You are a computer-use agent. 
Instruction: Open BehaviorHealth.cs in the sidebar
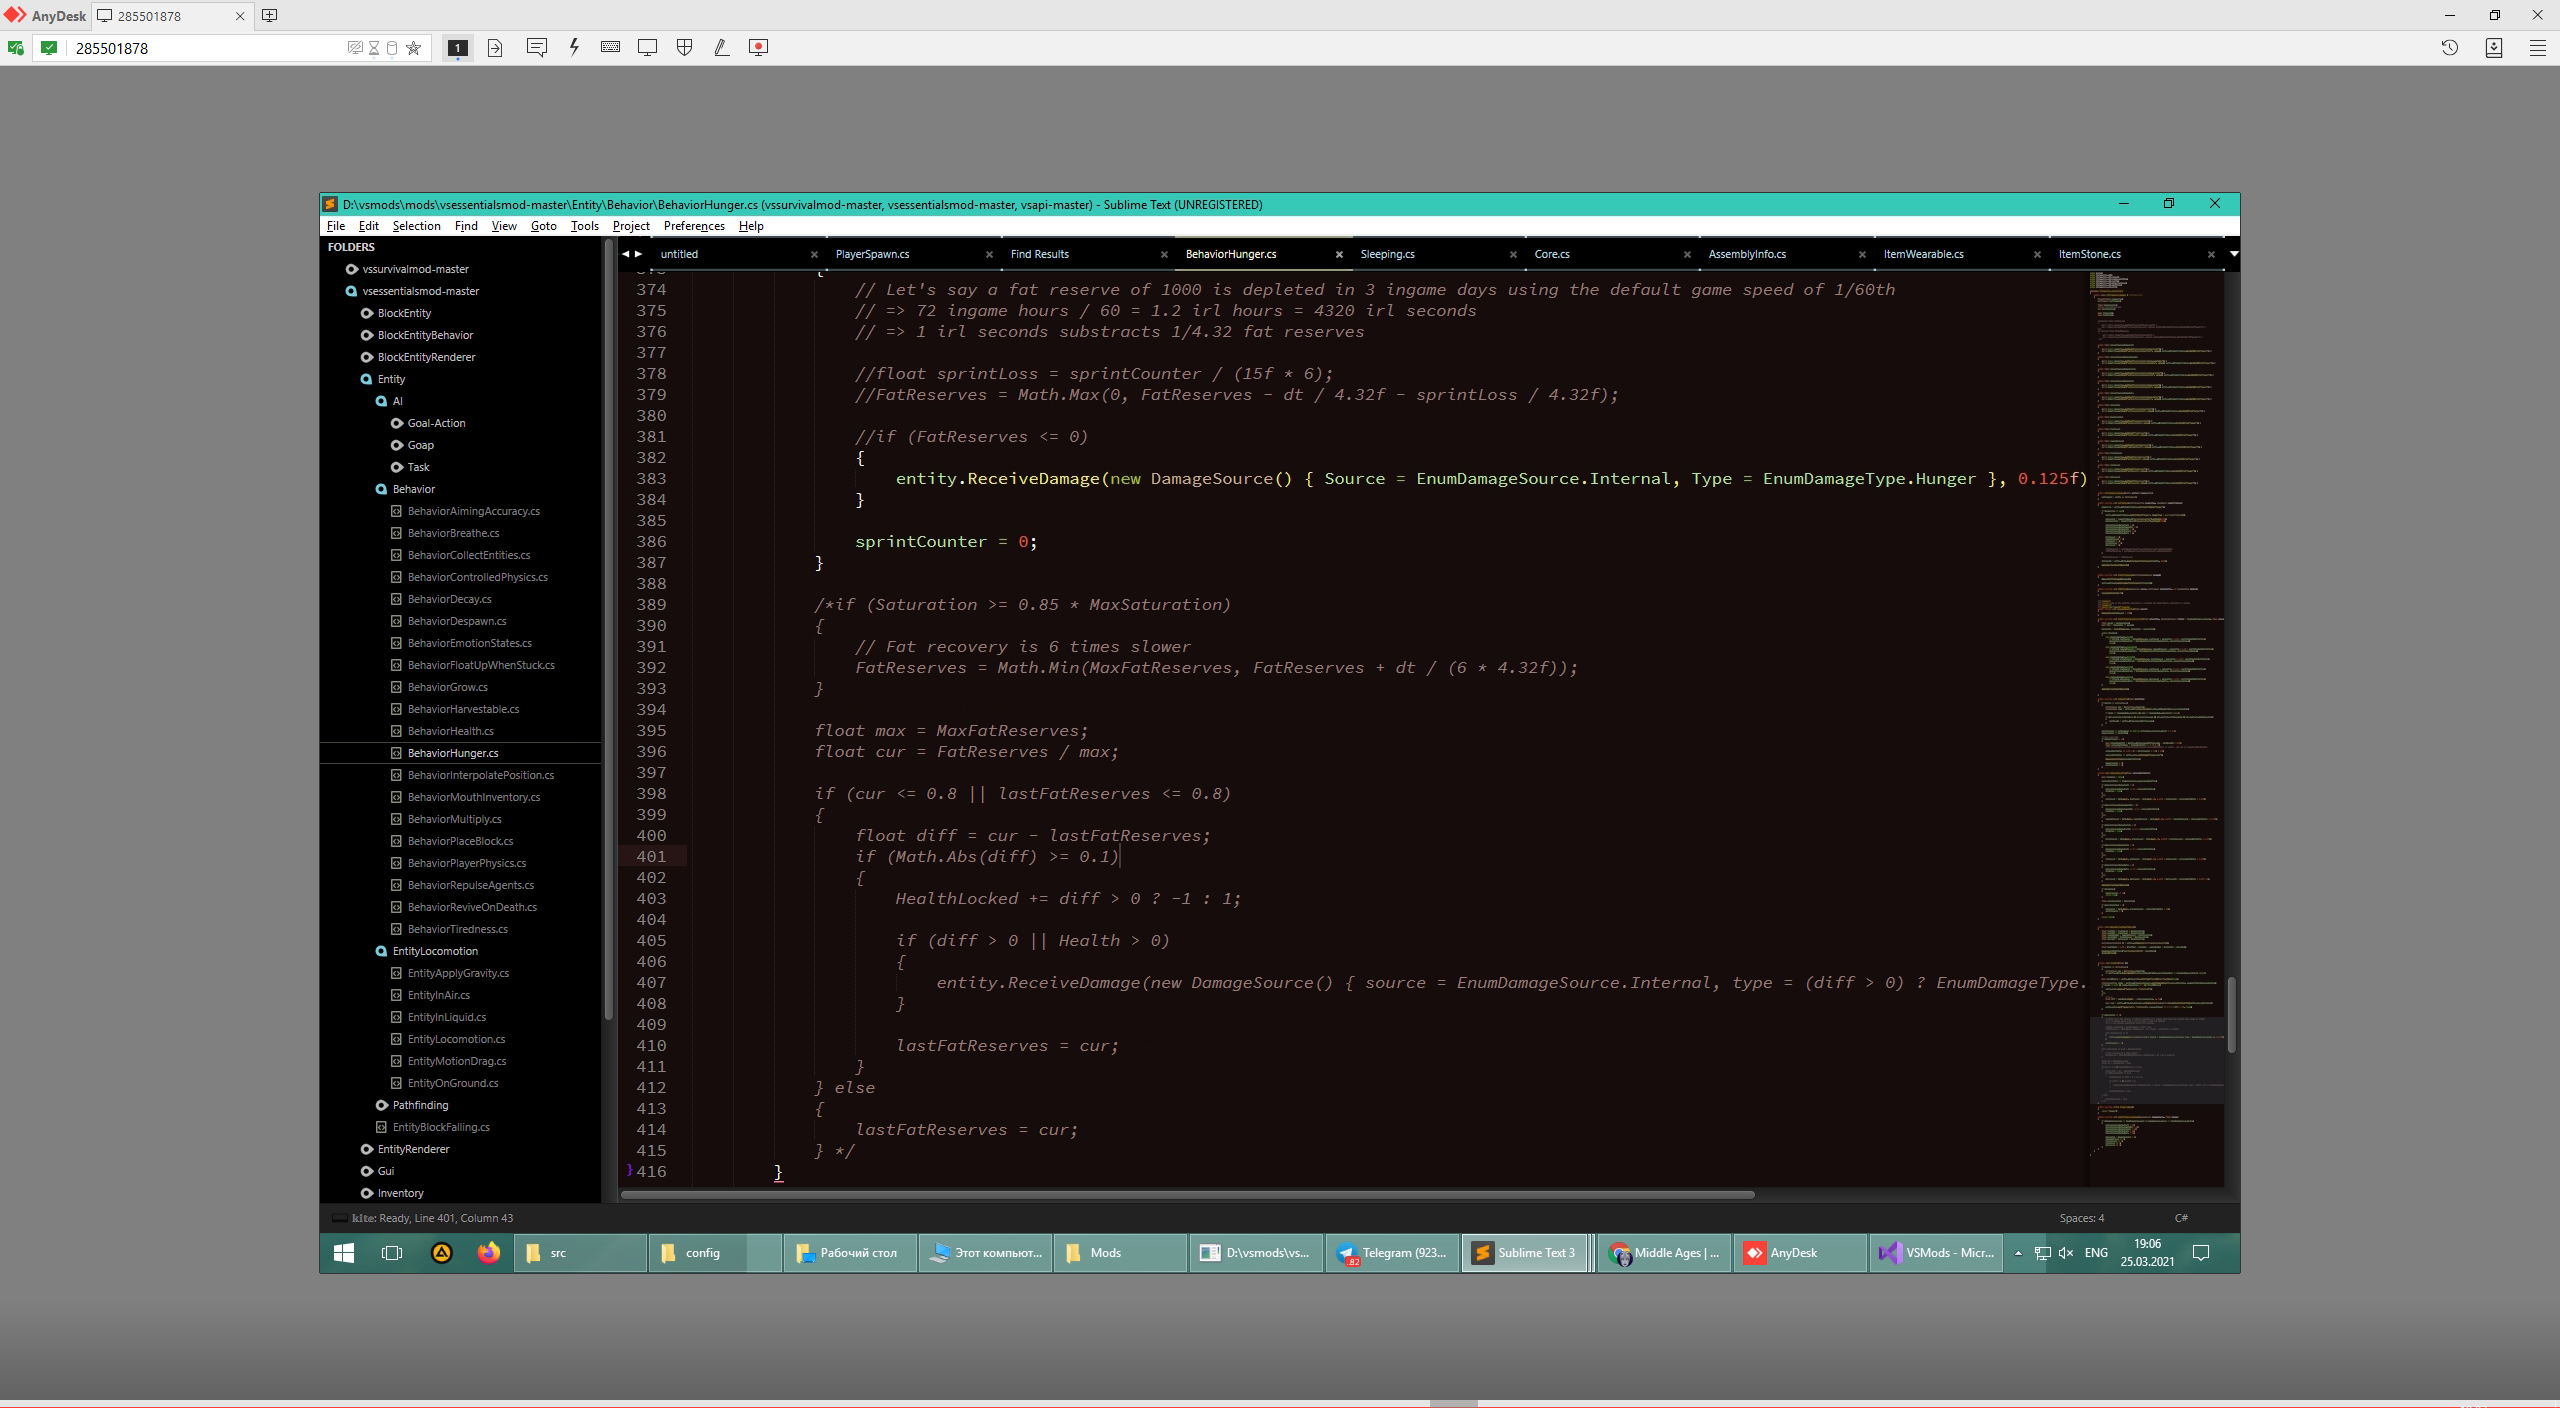point(450,731)
